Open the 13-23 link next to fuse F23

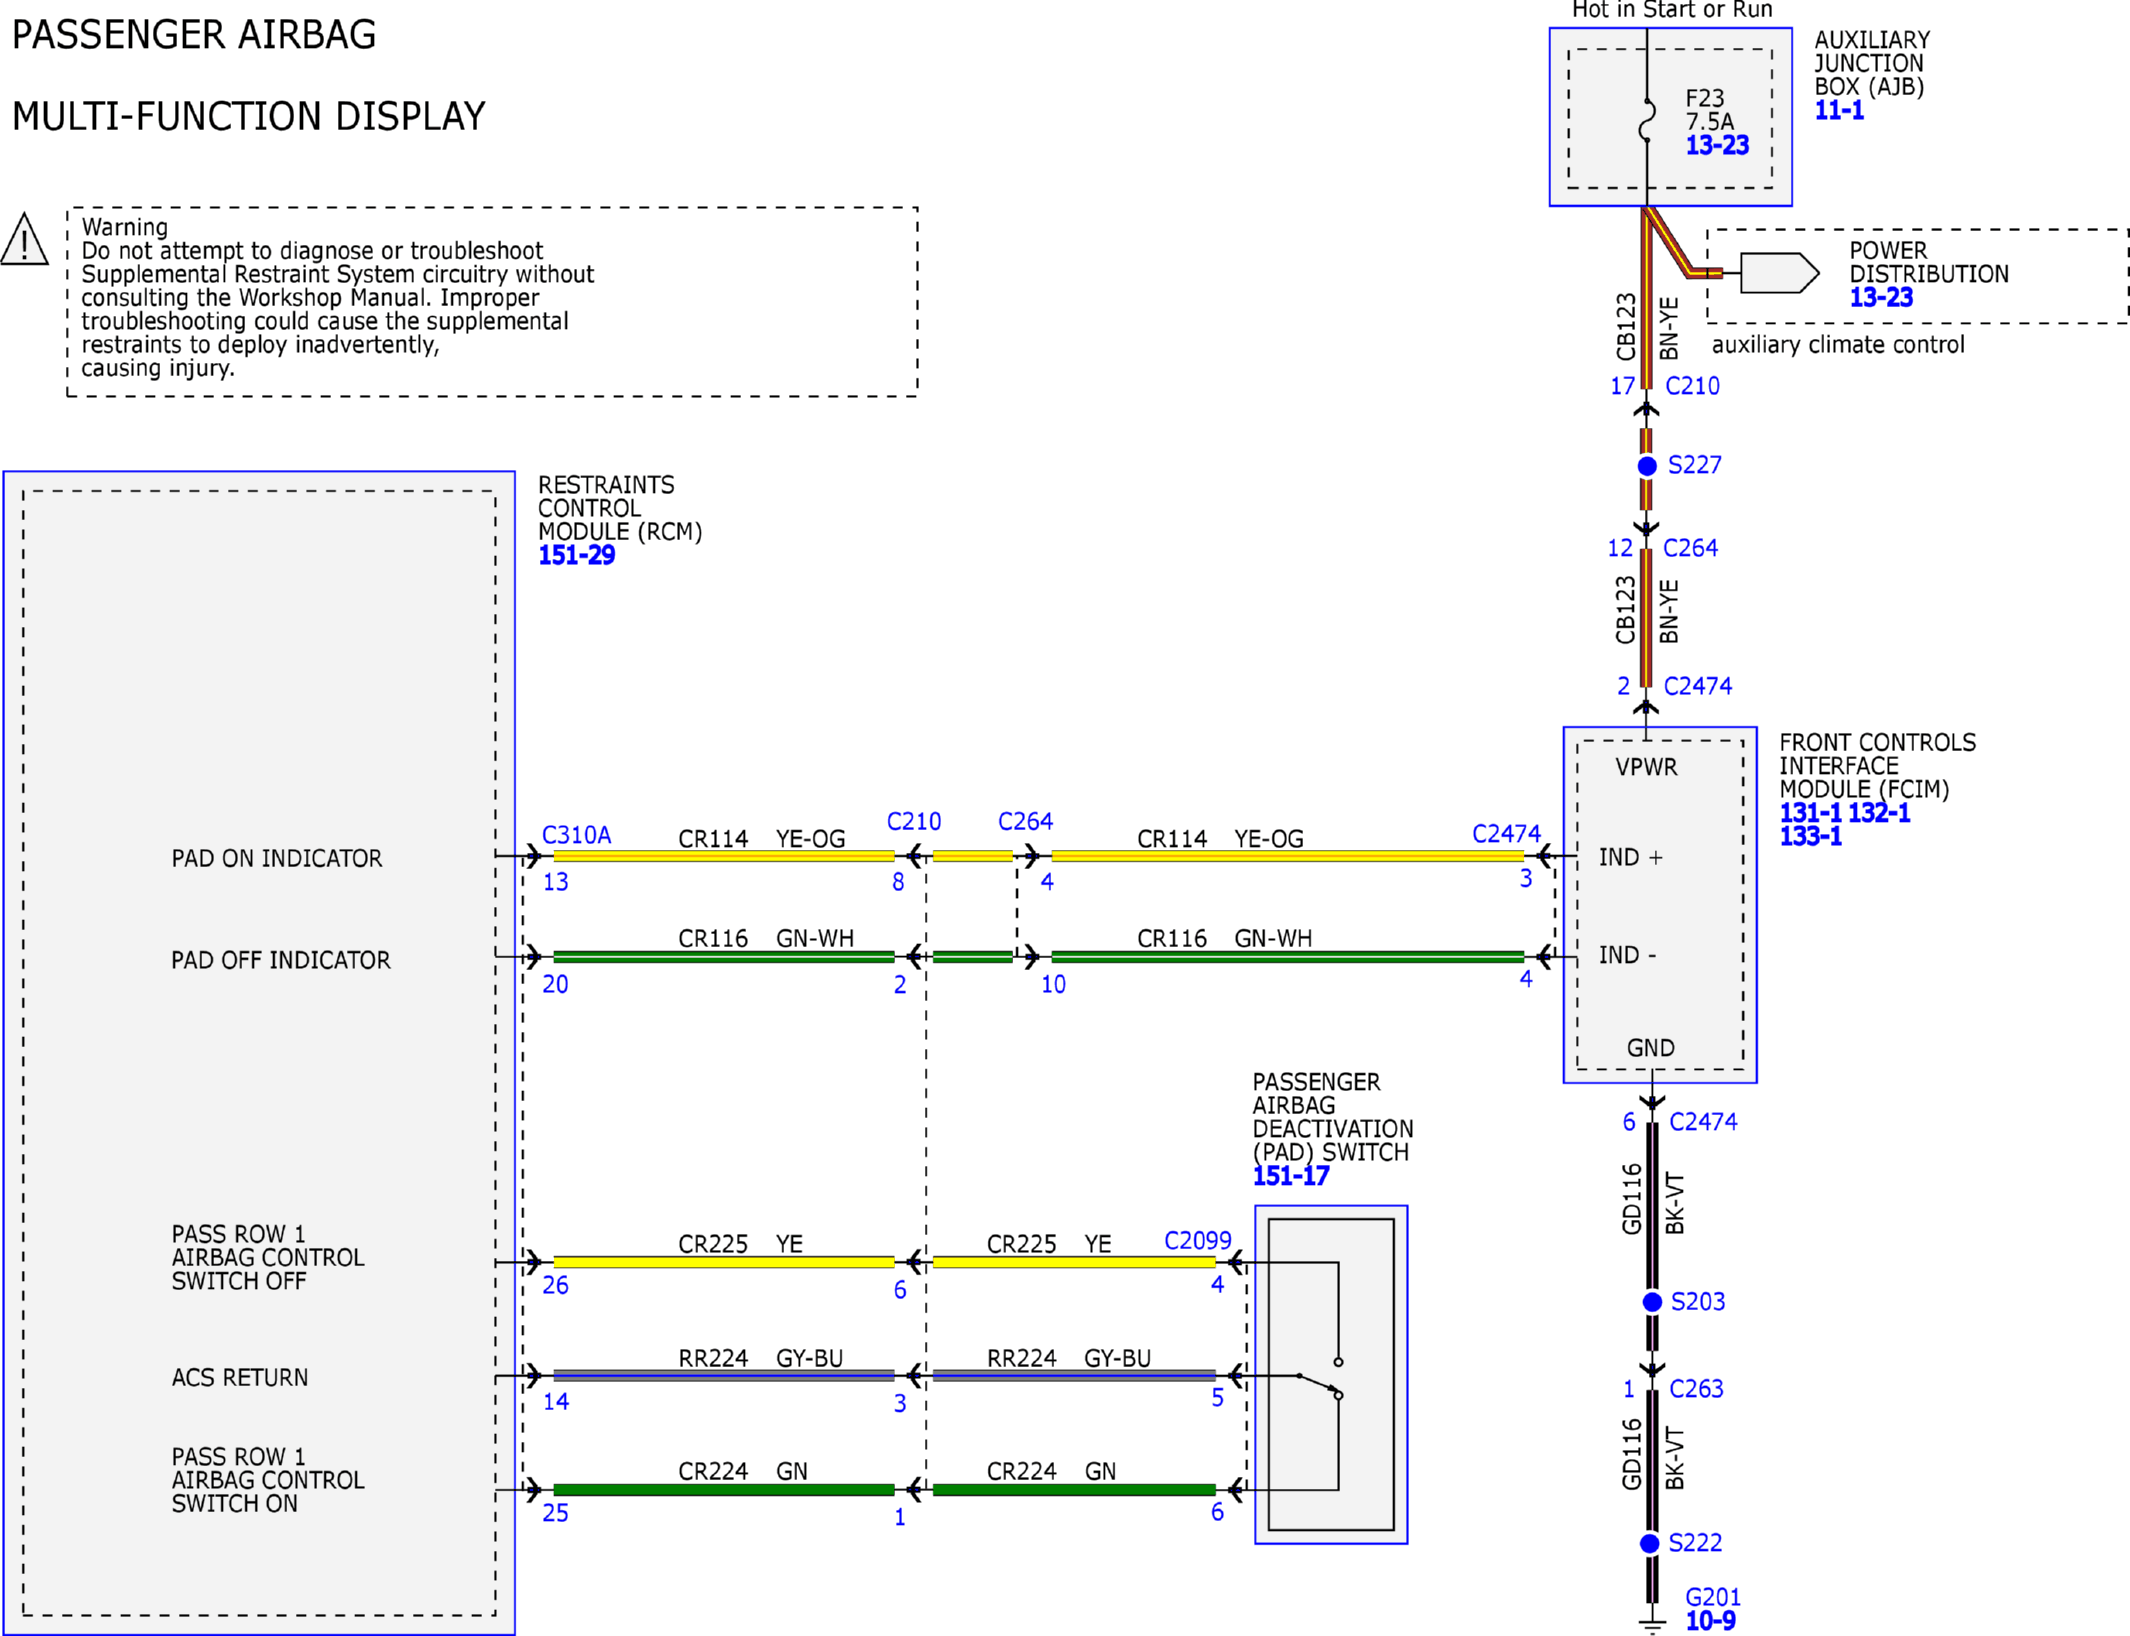point(1717,146)
